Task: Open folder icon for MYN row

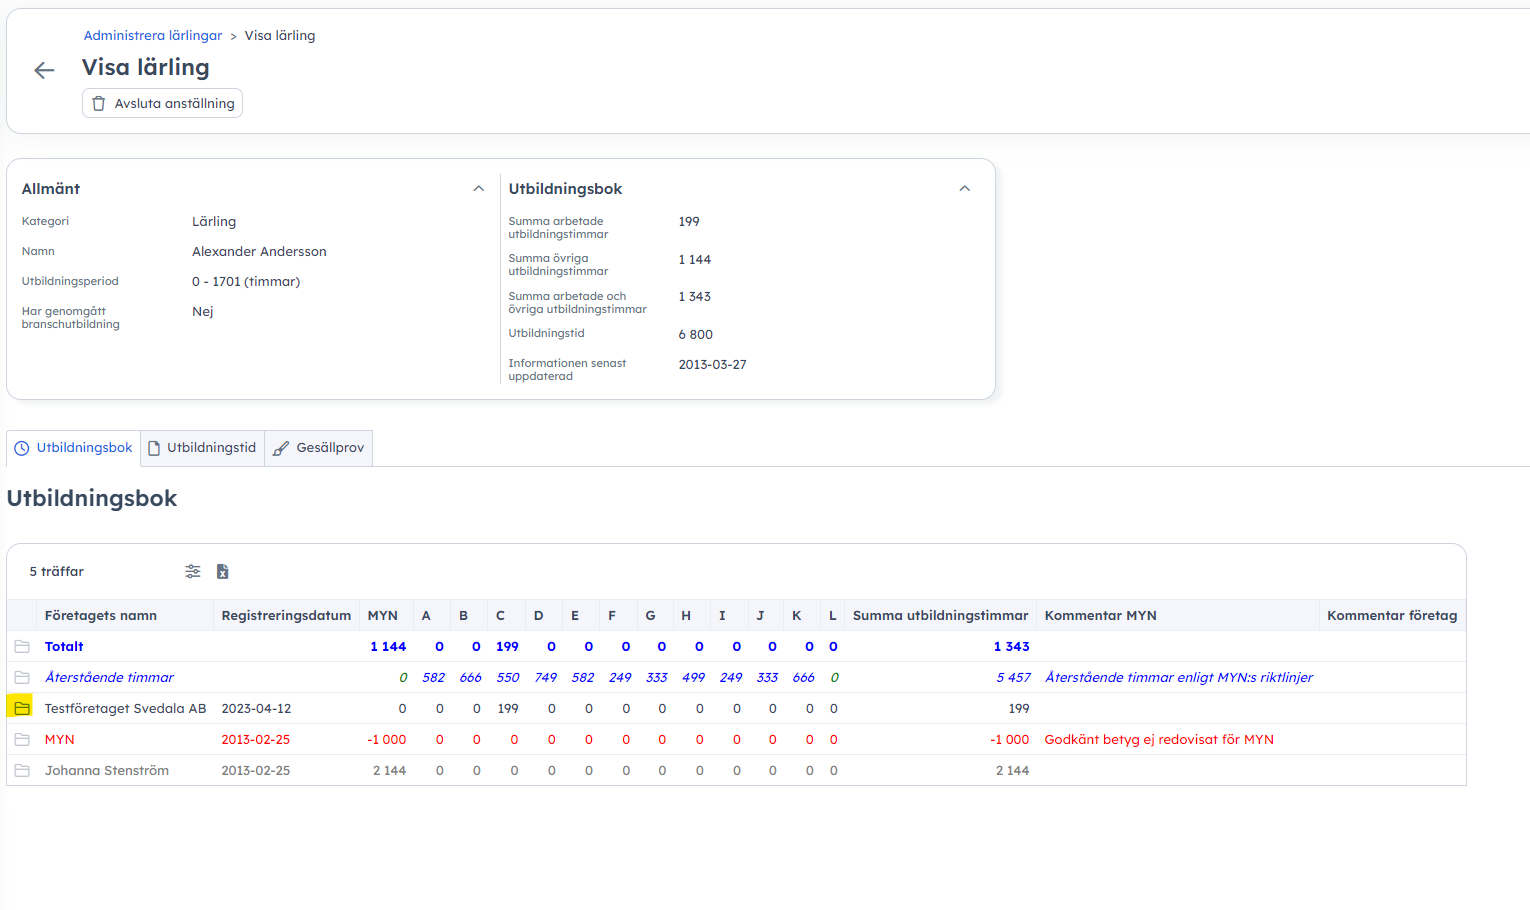Action: coord(22,740)
